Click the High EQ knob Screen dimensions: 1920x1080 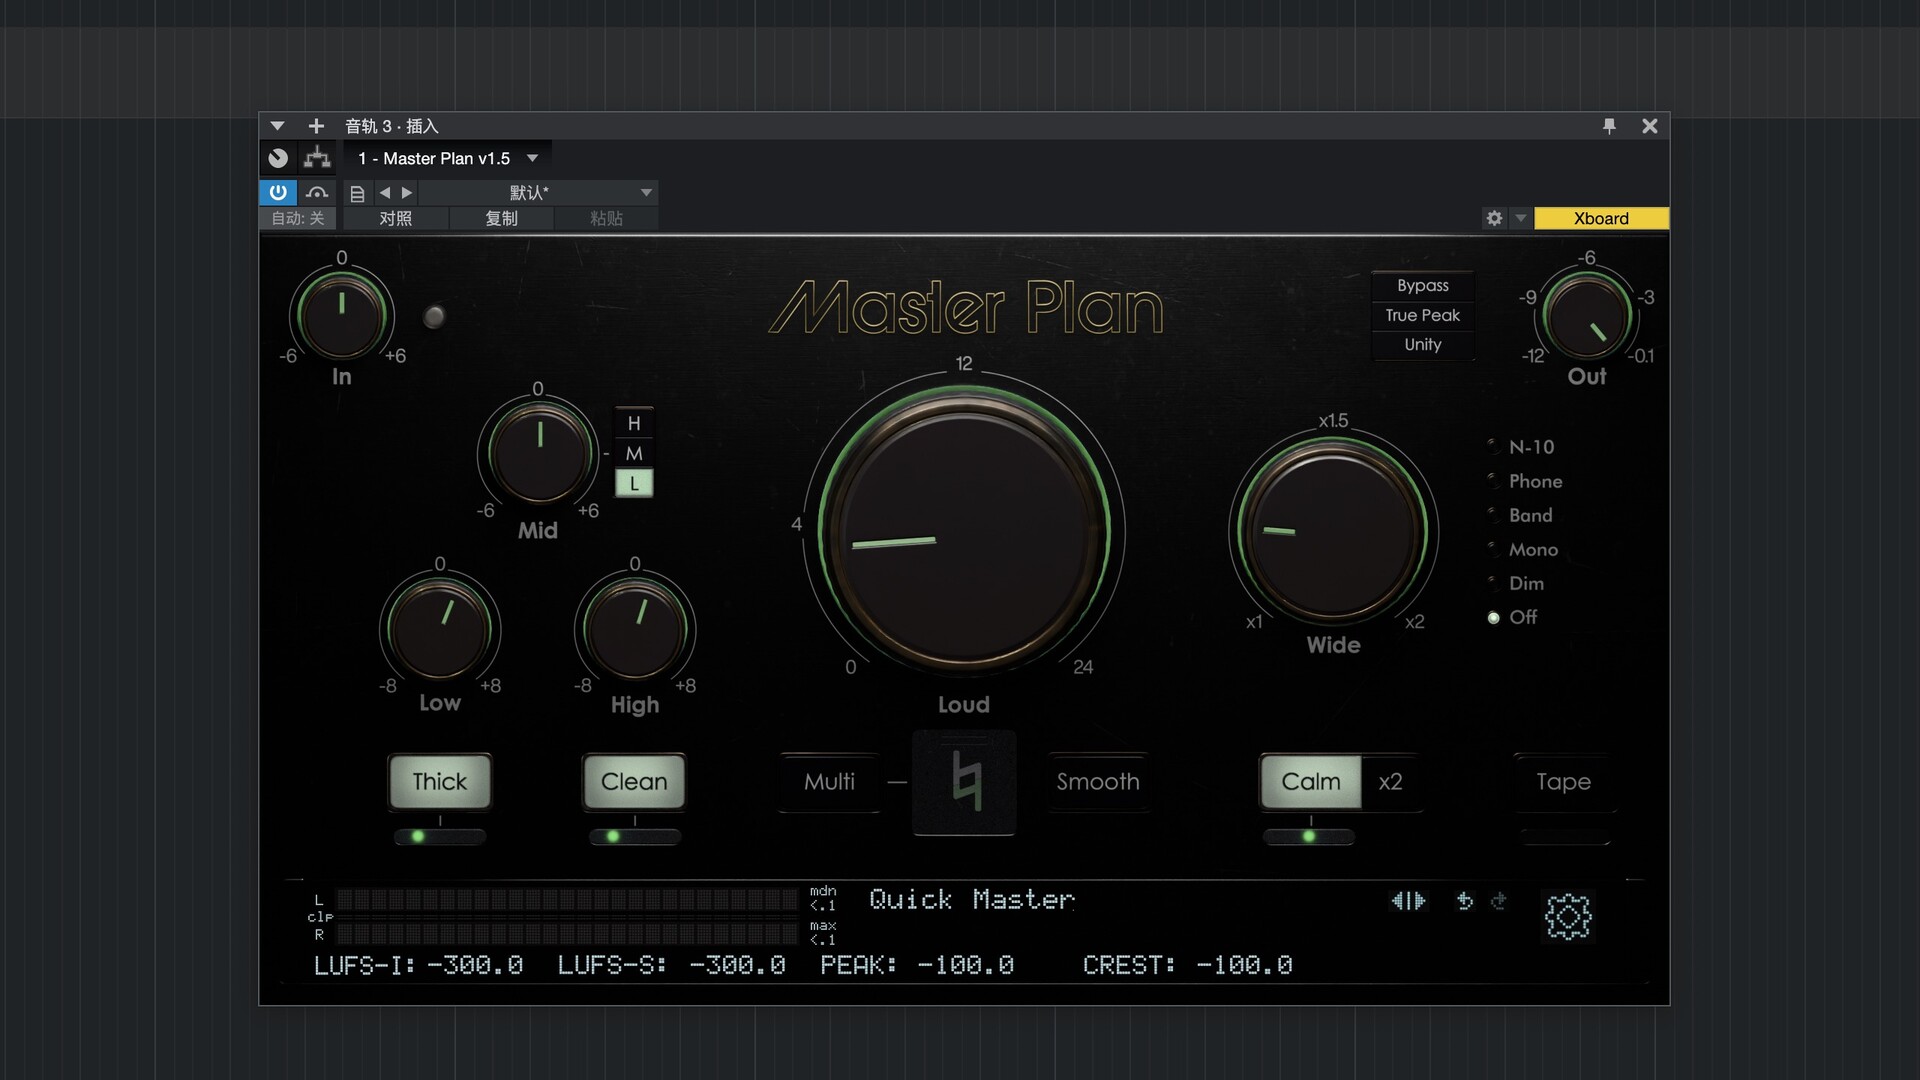pos(635,630)
